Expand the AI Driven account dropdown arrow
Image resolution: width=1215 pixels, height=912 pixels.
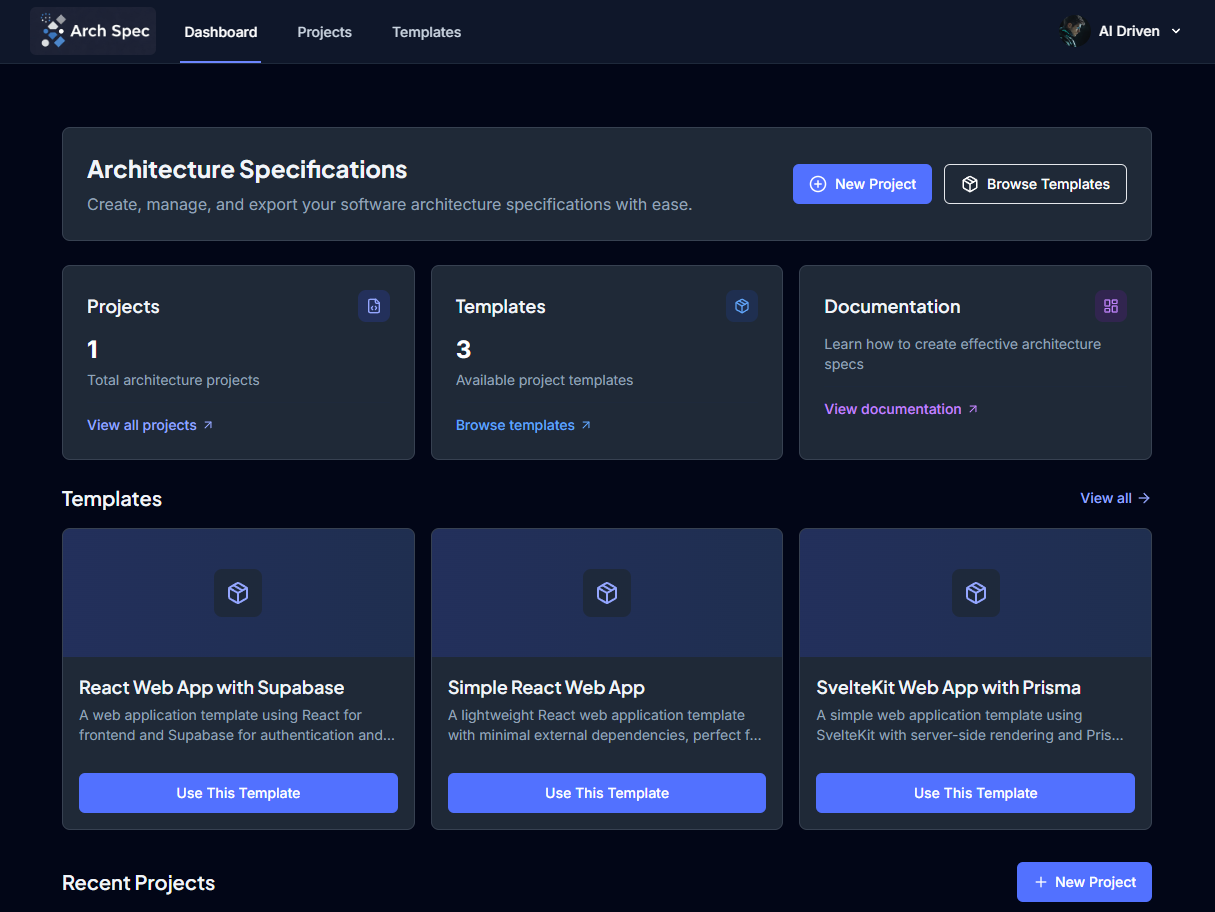pyautogui.click(x=1176, y=31)
